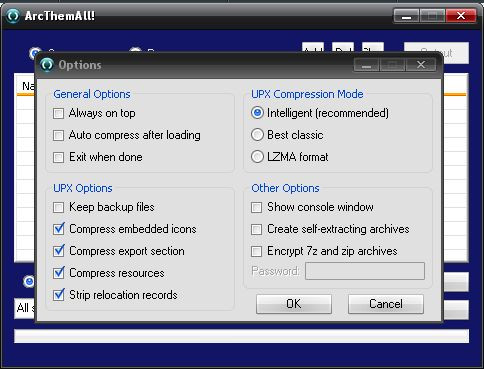The height and width of the screenshot is (369, 484).
Task: Click the Options dialog title icon
Action: tap(47, 65)
